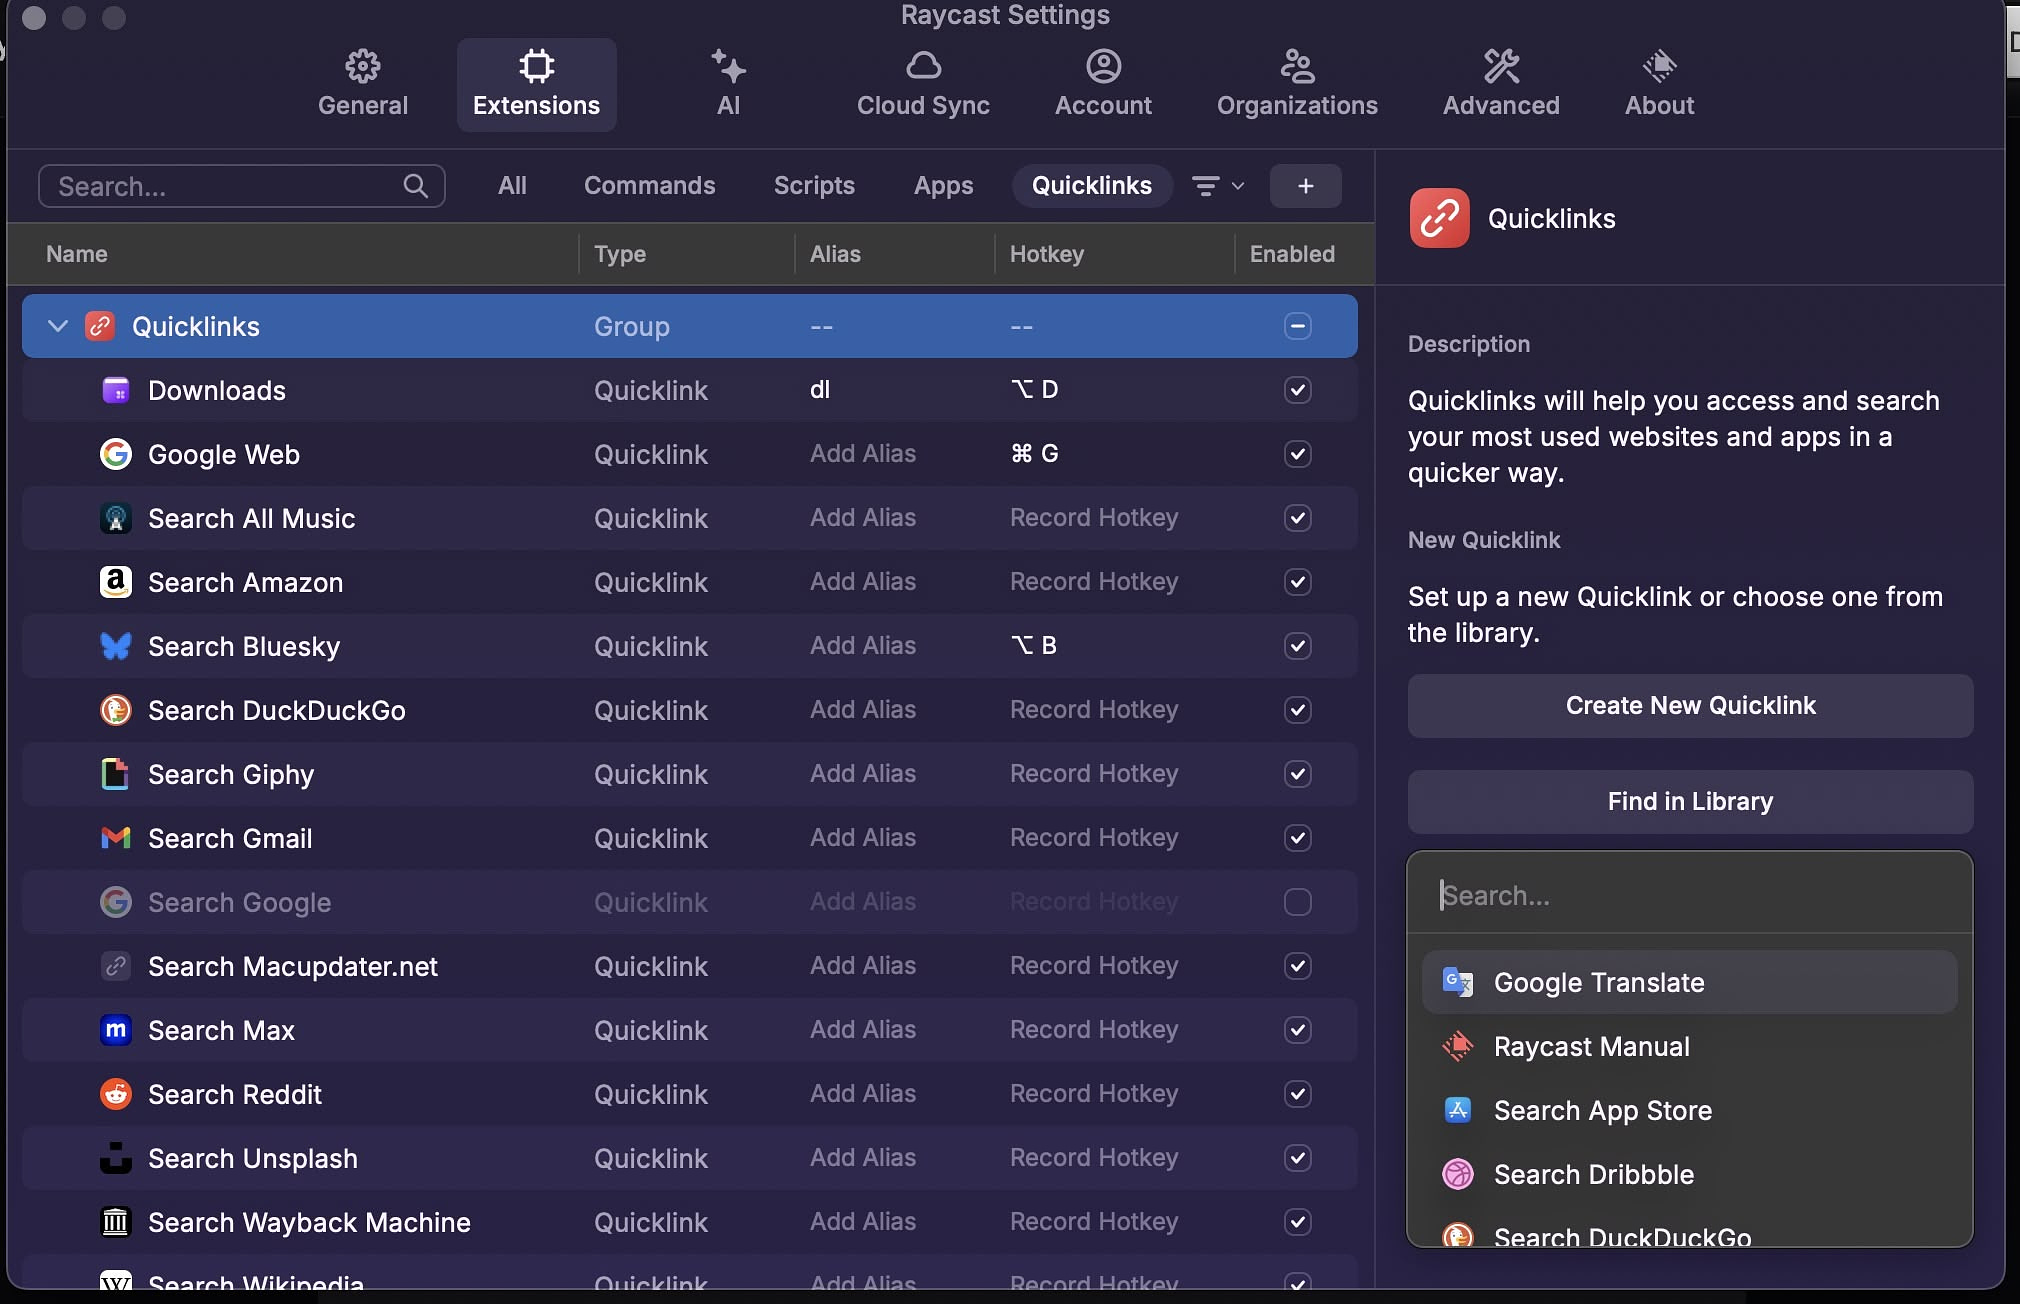Click the Search Gmail icon

click(116, 838)
